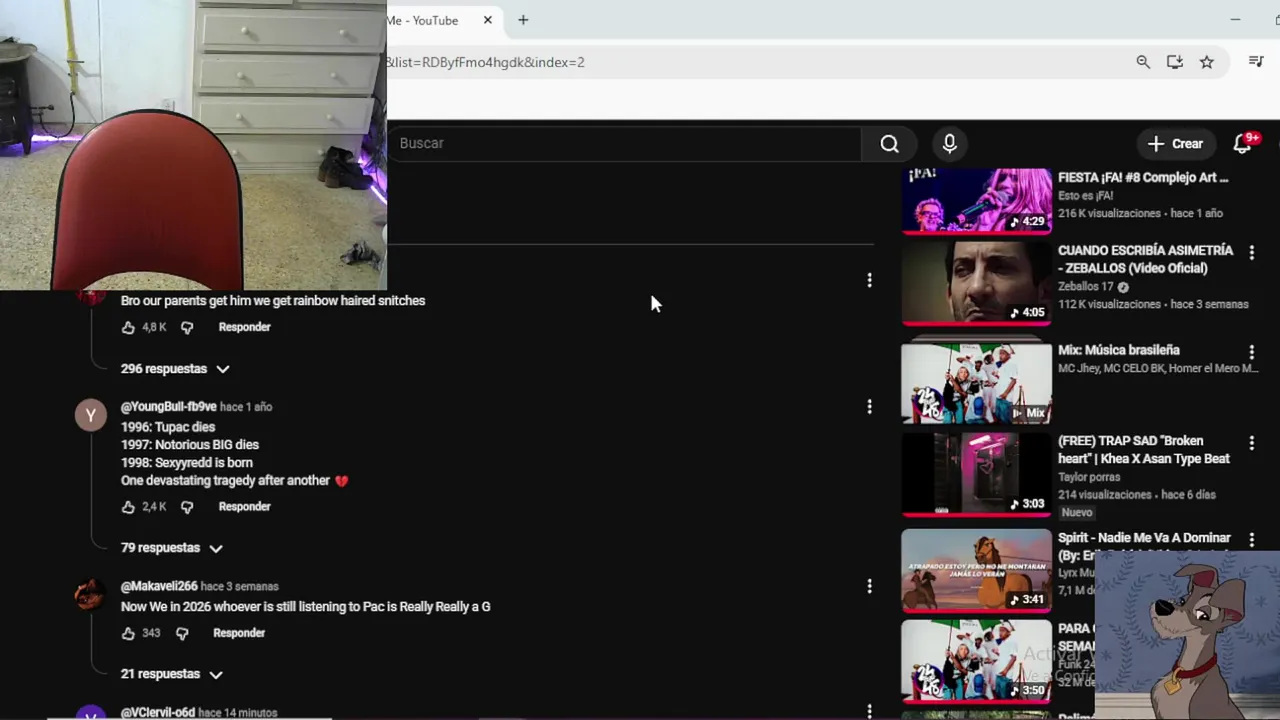Expand 21 respuestas replies
The image size is (1280, 720).
point(172,674)
